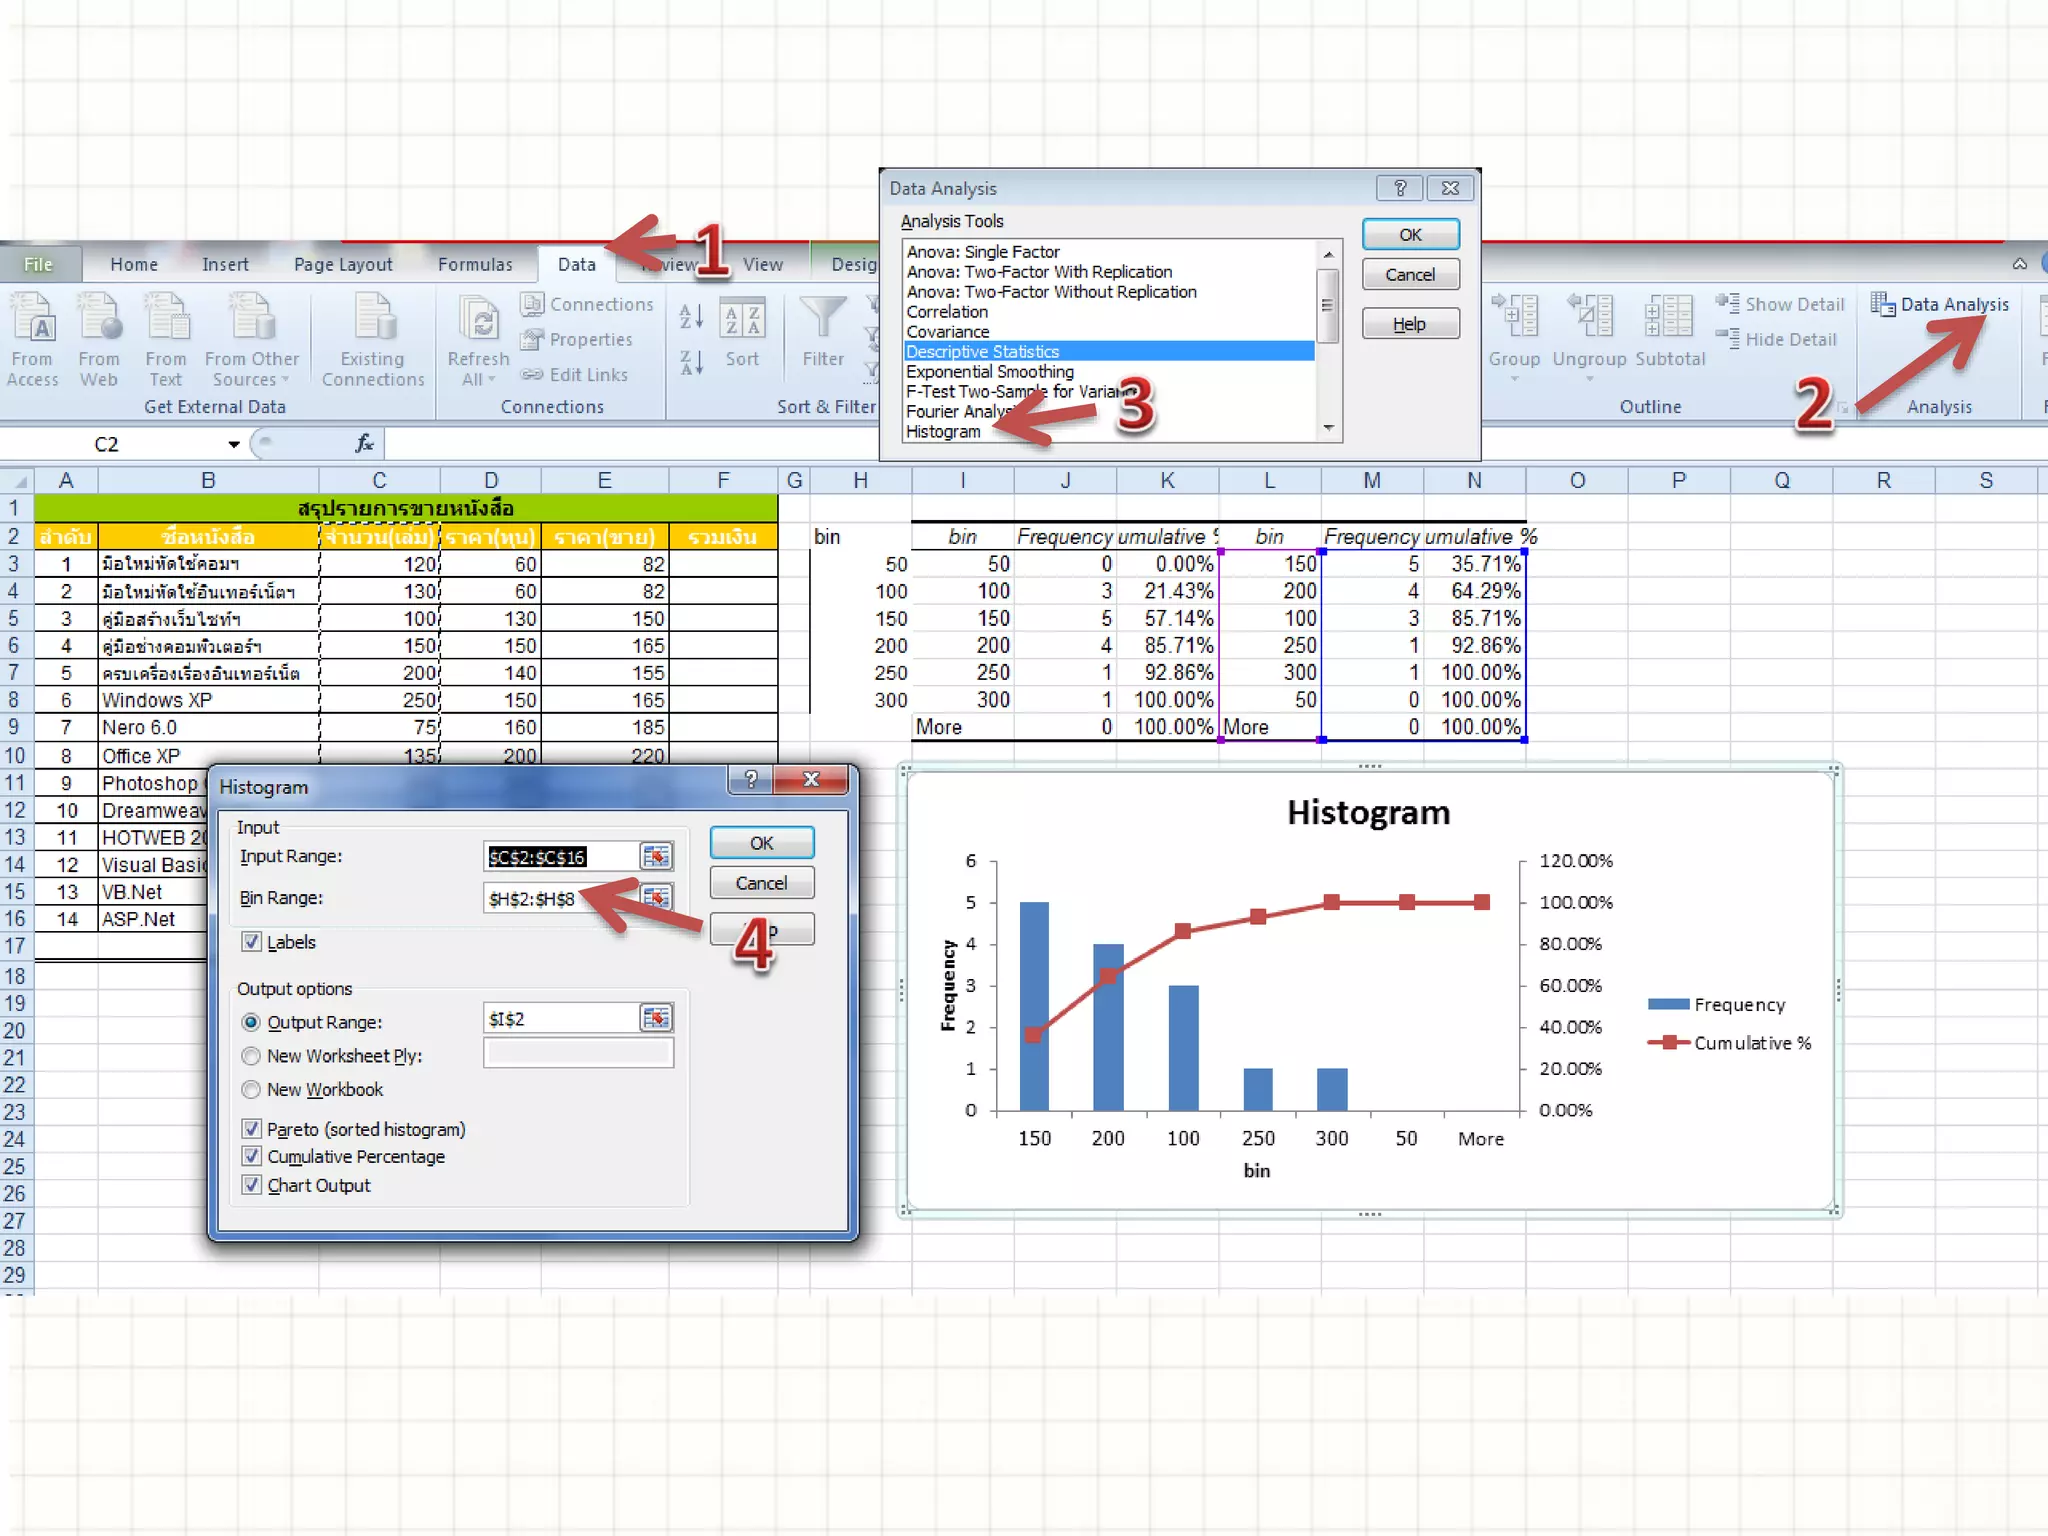Open the Name Box dropdown arrow

click(x=234, y=444)
